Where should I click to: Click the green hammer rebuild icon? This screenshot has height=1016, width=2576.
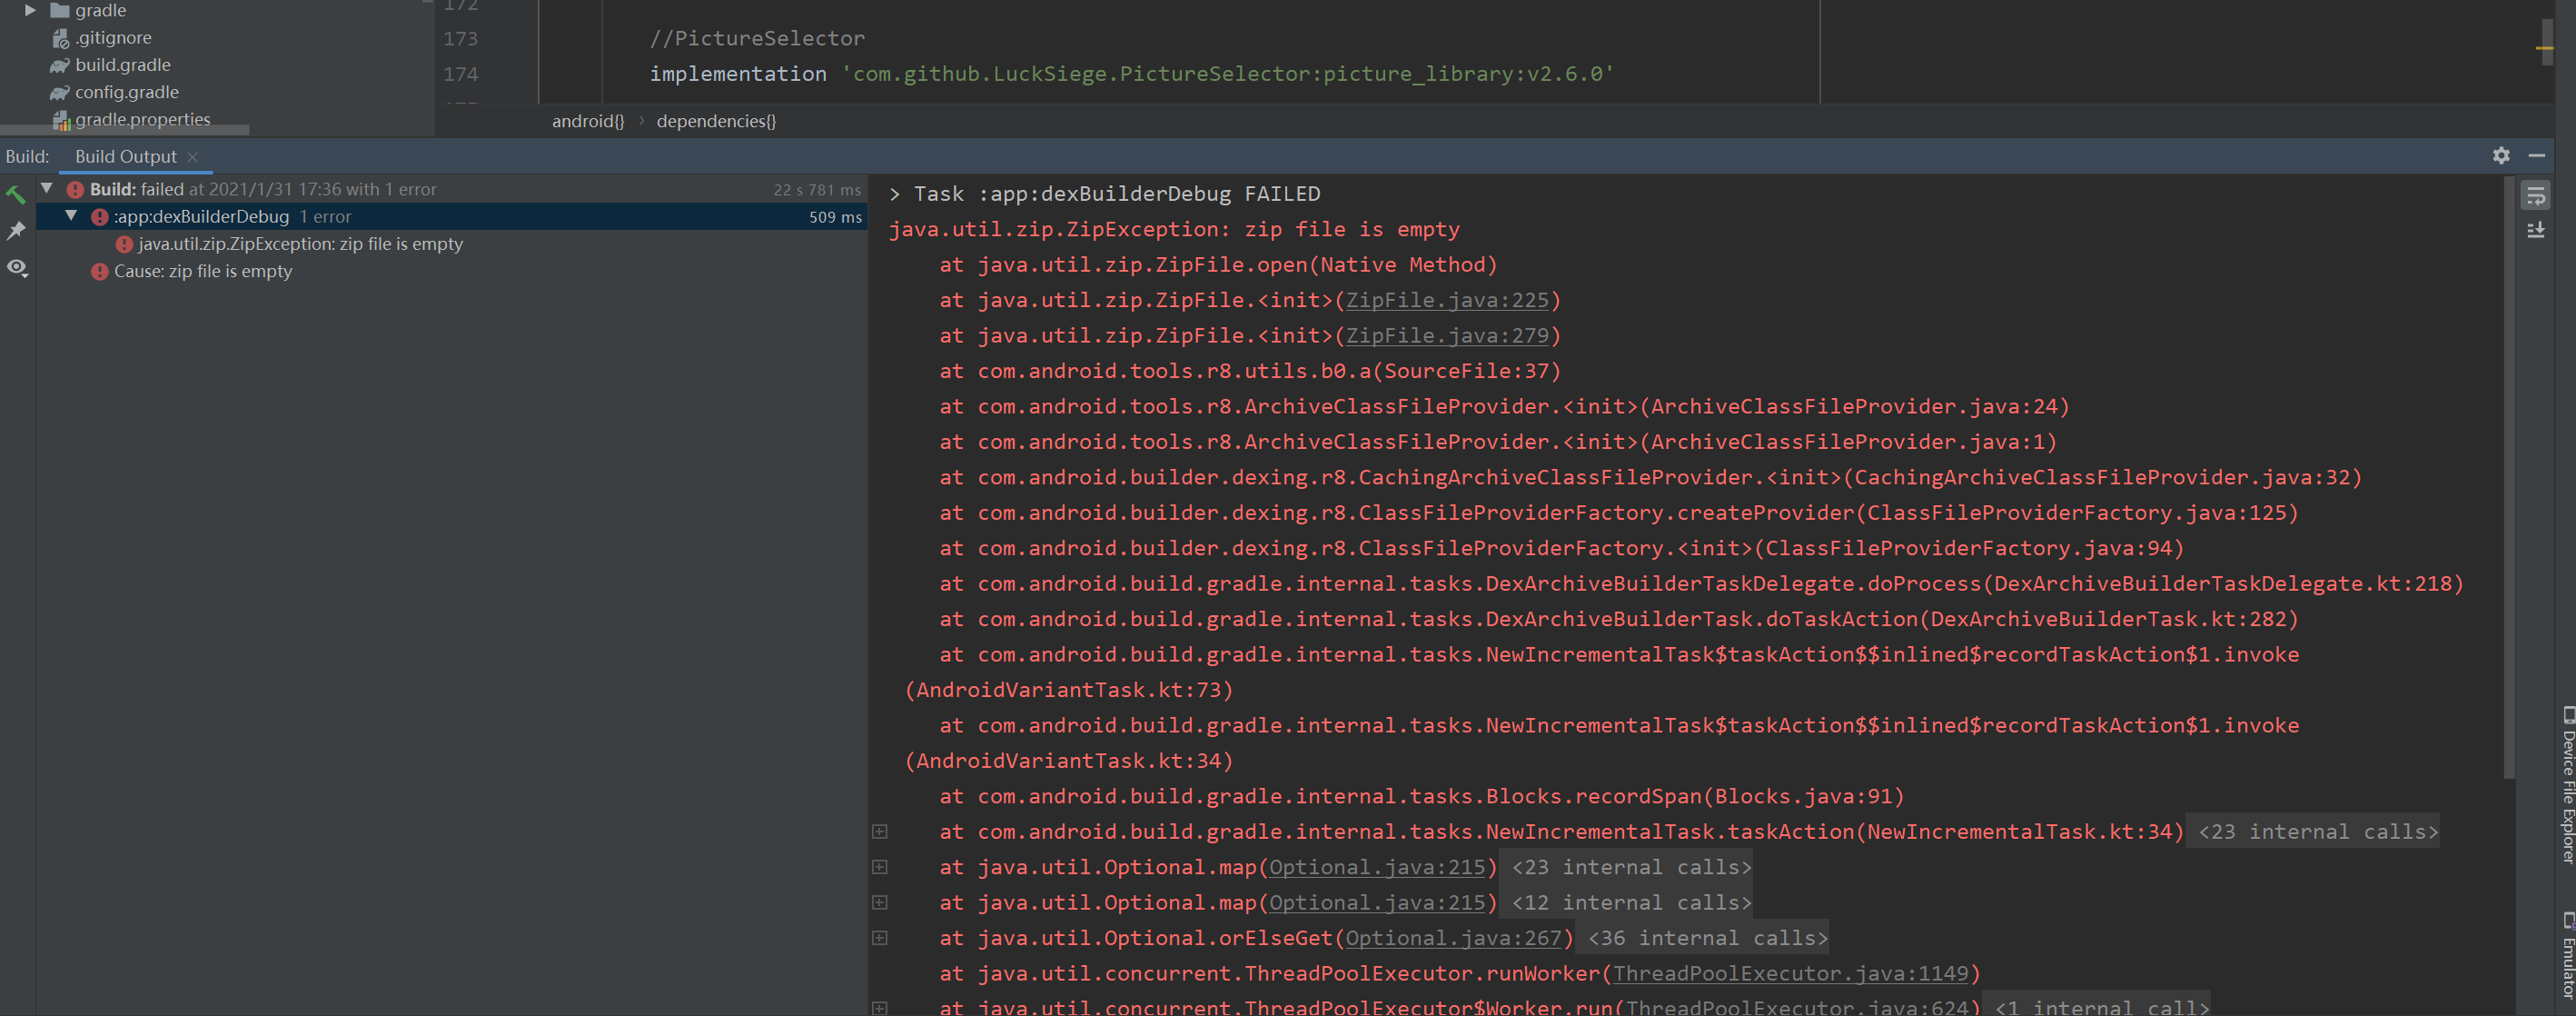click(x=16, y=194)
